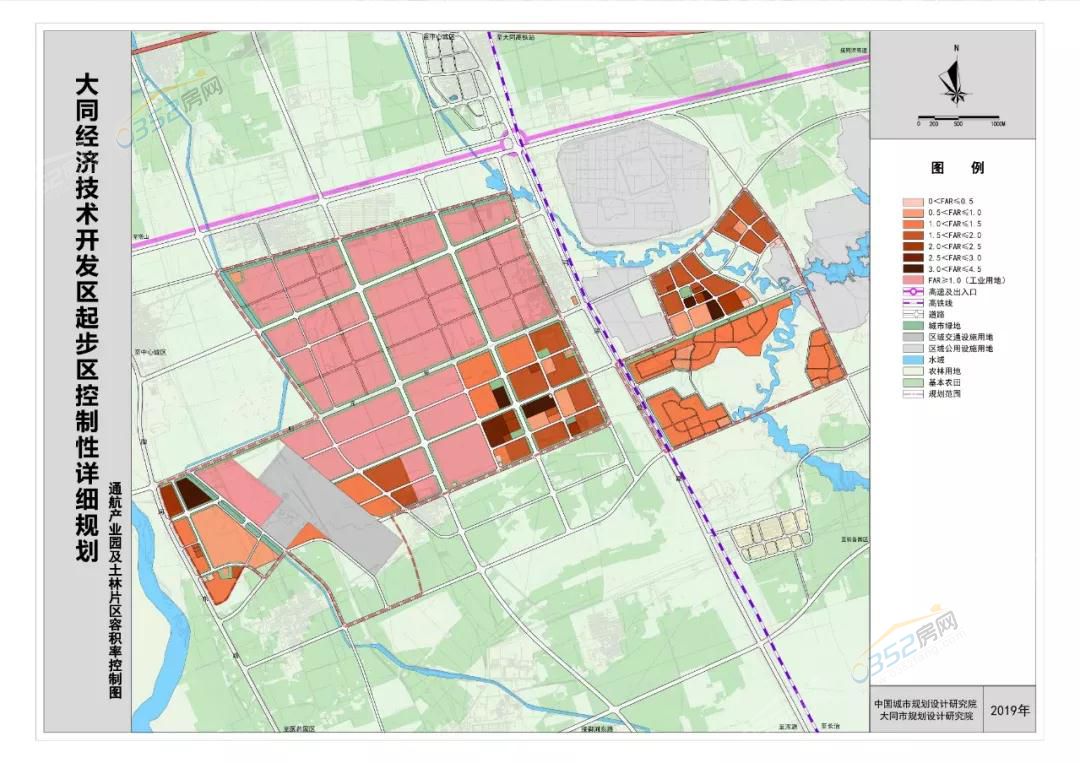This screenshot has width=1080, height=763.
Task: Click the 高铁线 dashed purple legend symbol
Action: (x=915, y=303)
